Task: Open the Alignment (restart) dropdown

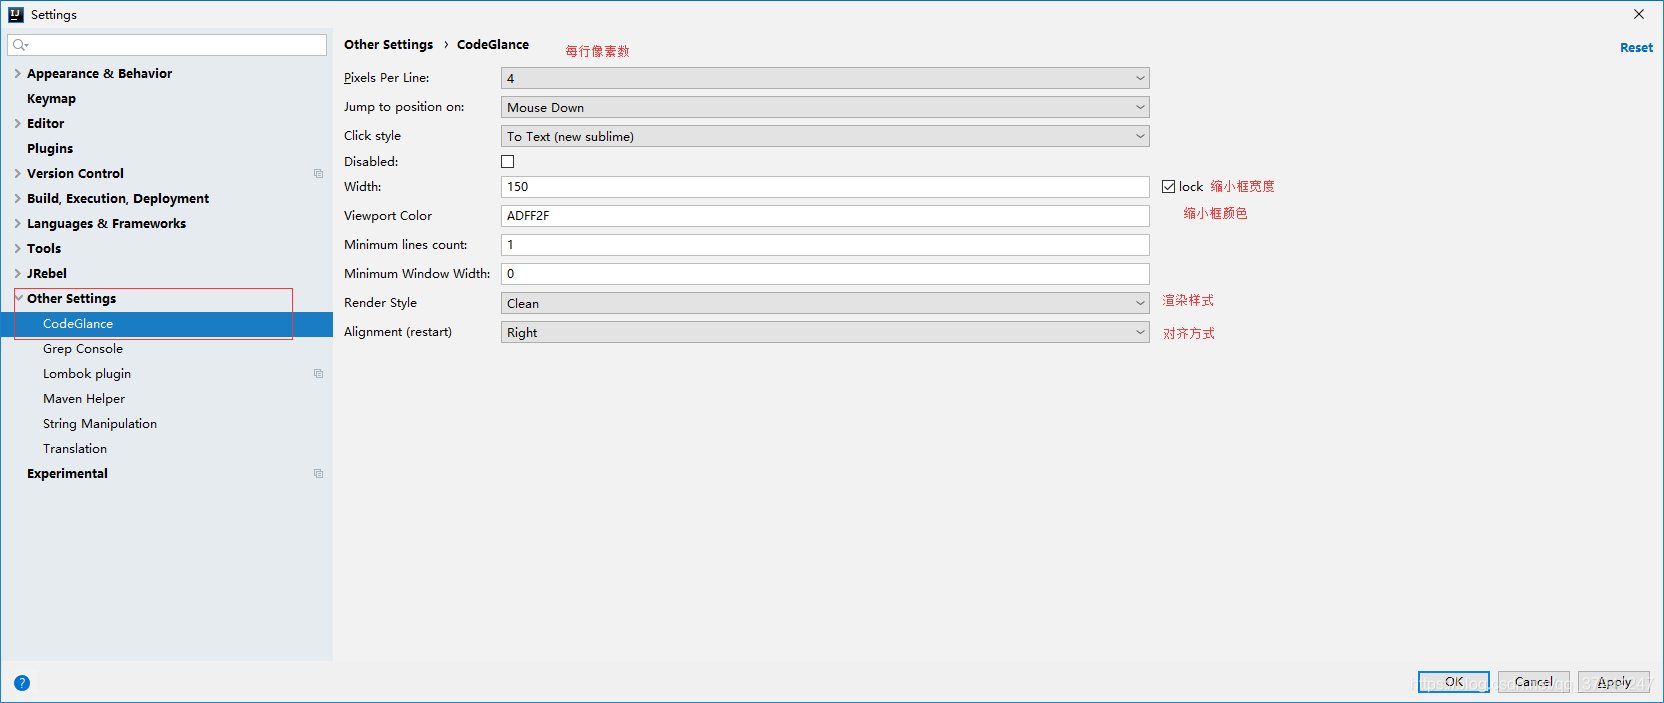Action: (825, 332)
